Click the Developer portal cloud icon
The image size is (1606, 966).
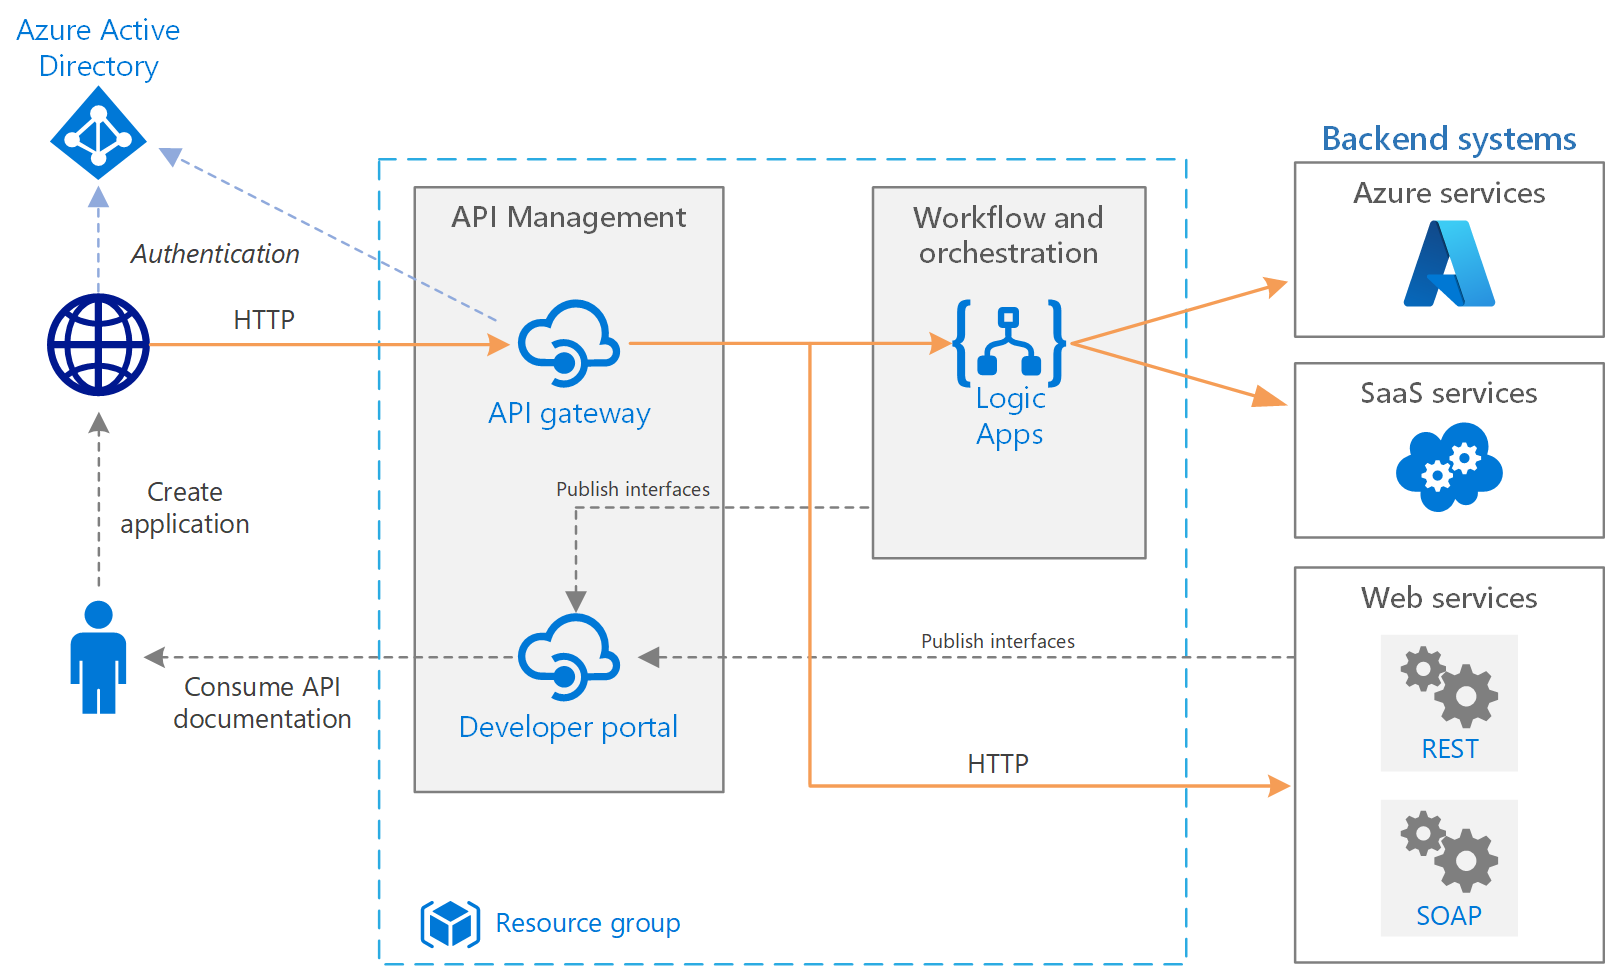(x=568, y=657)
